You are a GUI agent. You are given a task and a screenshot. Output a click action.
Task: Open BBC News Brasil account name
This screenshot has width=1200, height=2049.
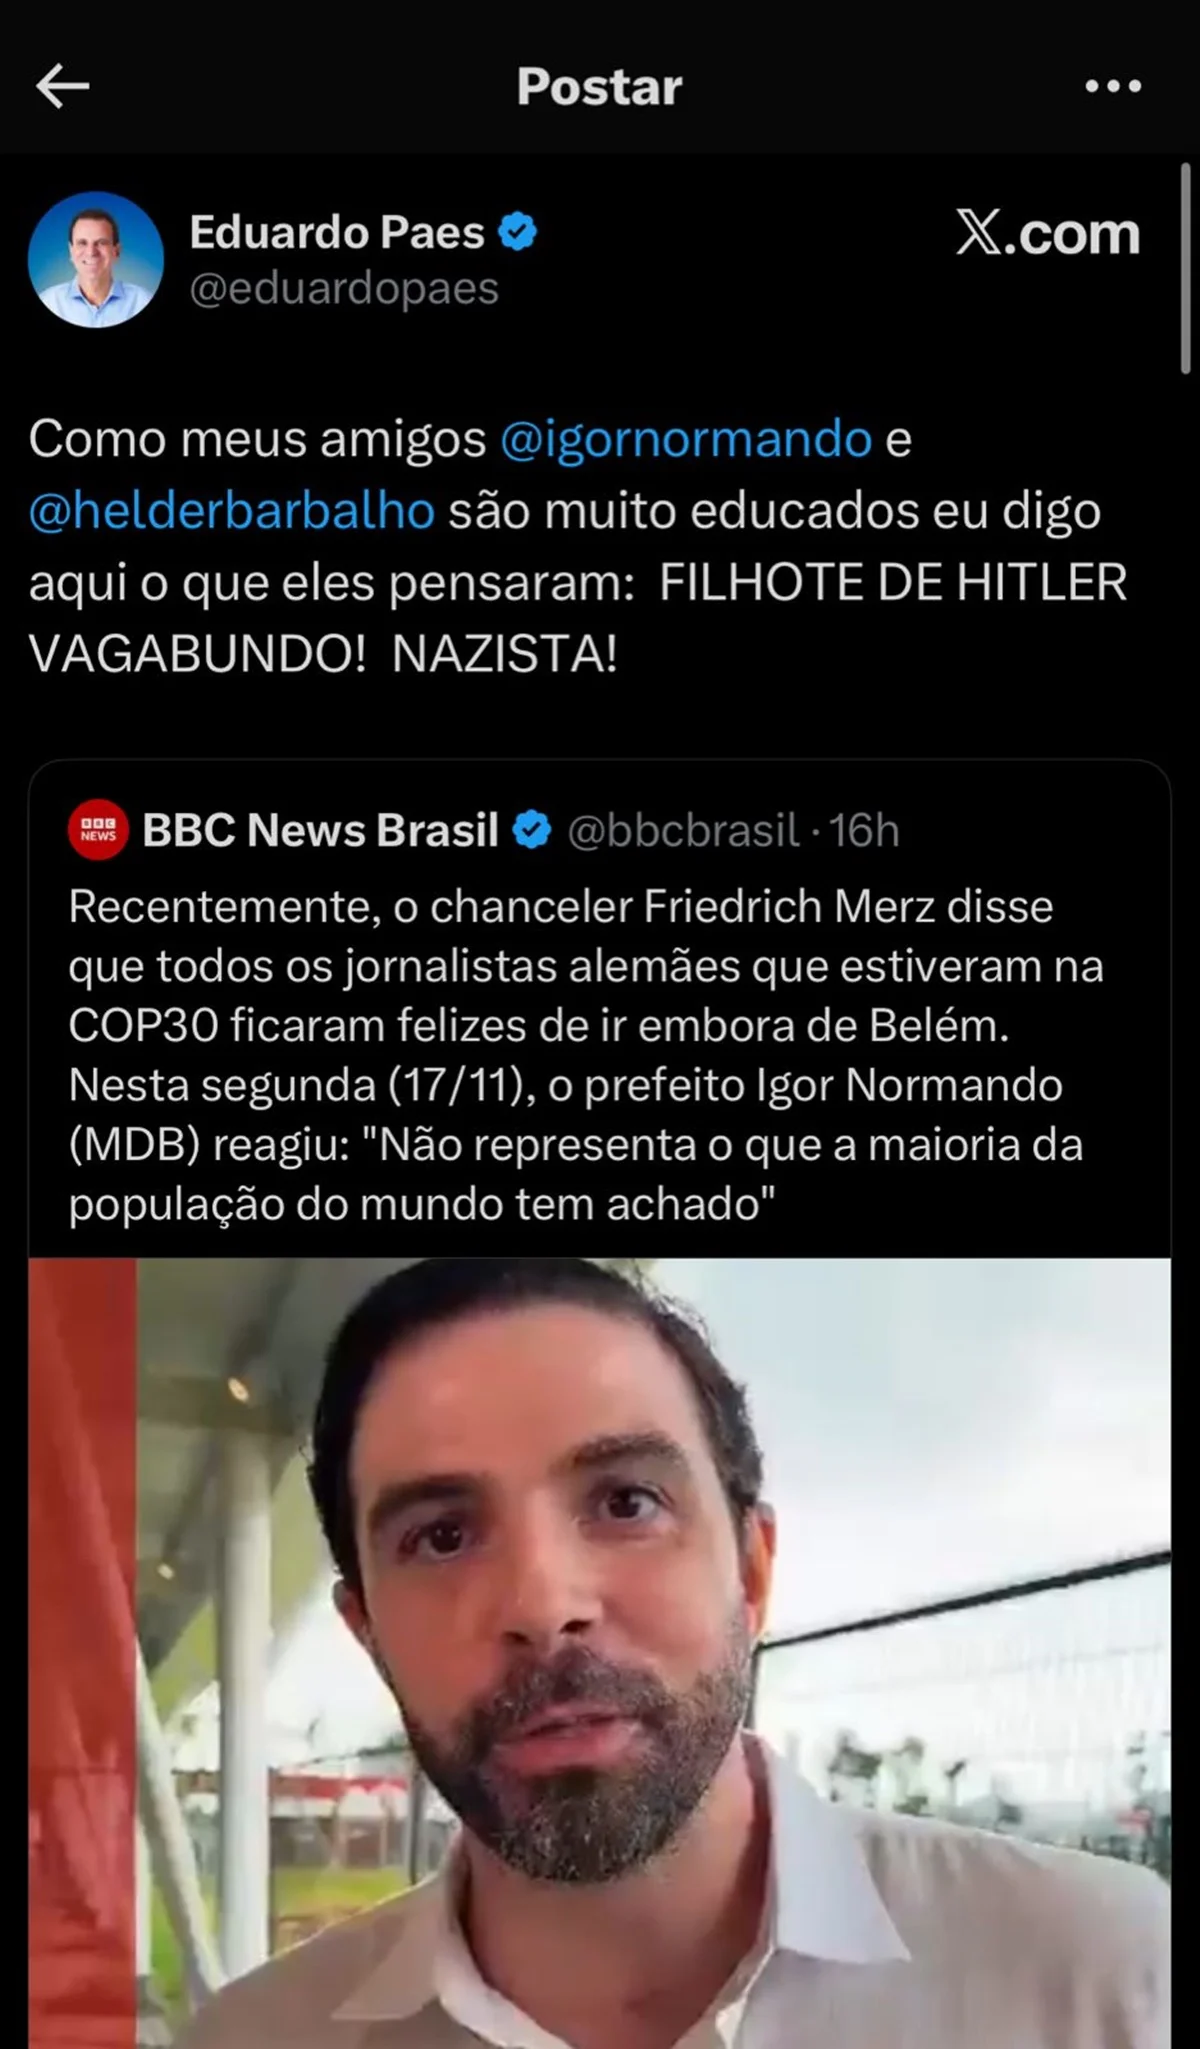pos(320,830)
